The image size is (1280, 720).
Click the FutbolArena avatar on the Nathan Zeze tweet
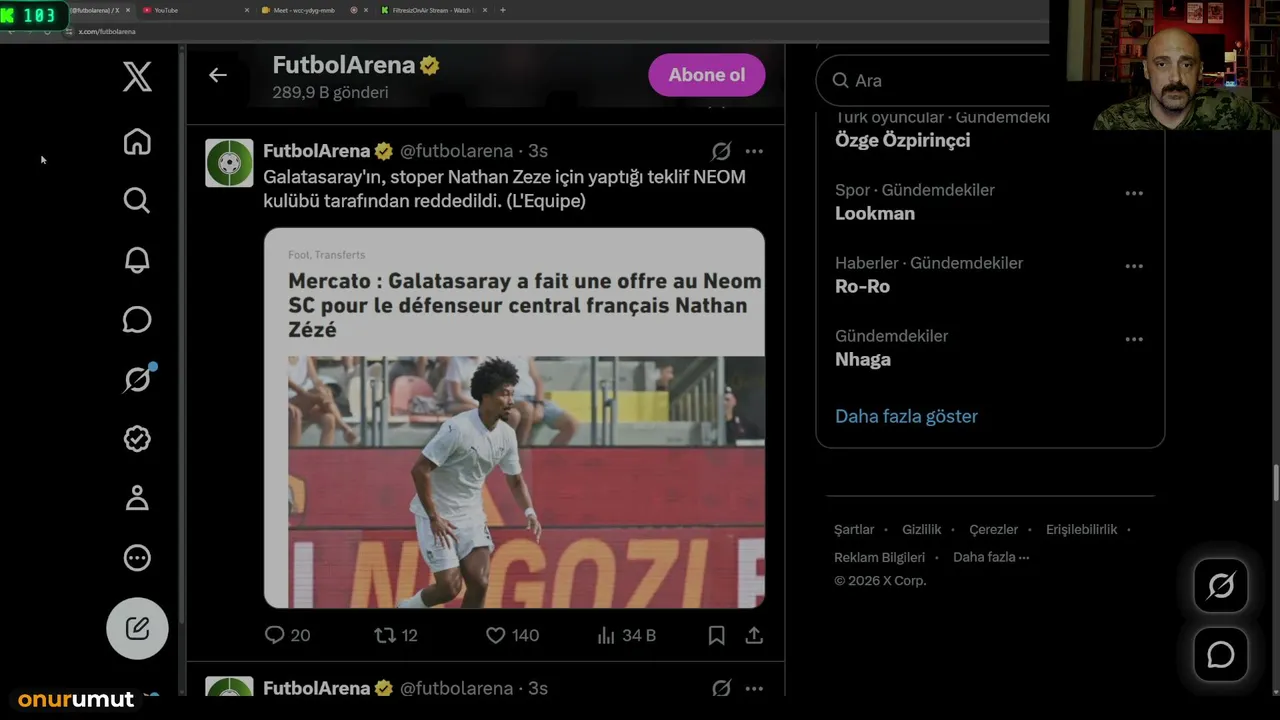(x=229, y=163)
